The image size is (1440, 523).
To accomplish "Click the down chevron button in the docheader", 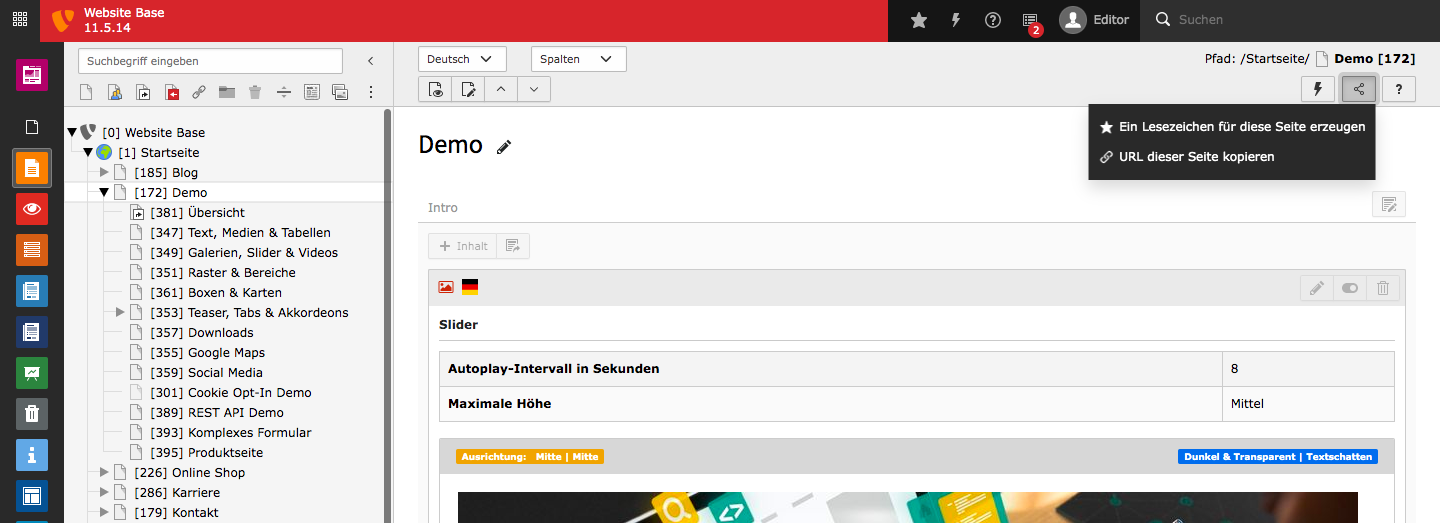I will coord(534,89).
